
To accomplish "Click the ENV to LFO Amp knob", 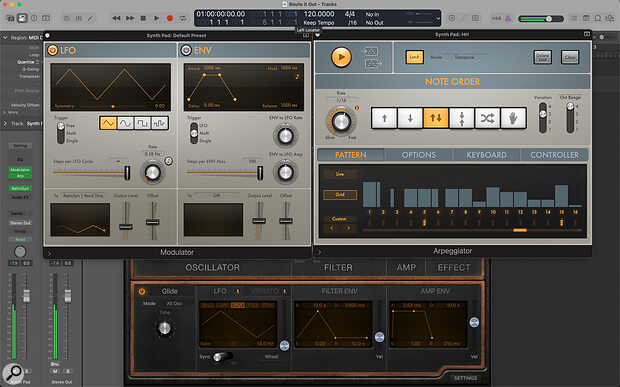I will coord(285,172).
